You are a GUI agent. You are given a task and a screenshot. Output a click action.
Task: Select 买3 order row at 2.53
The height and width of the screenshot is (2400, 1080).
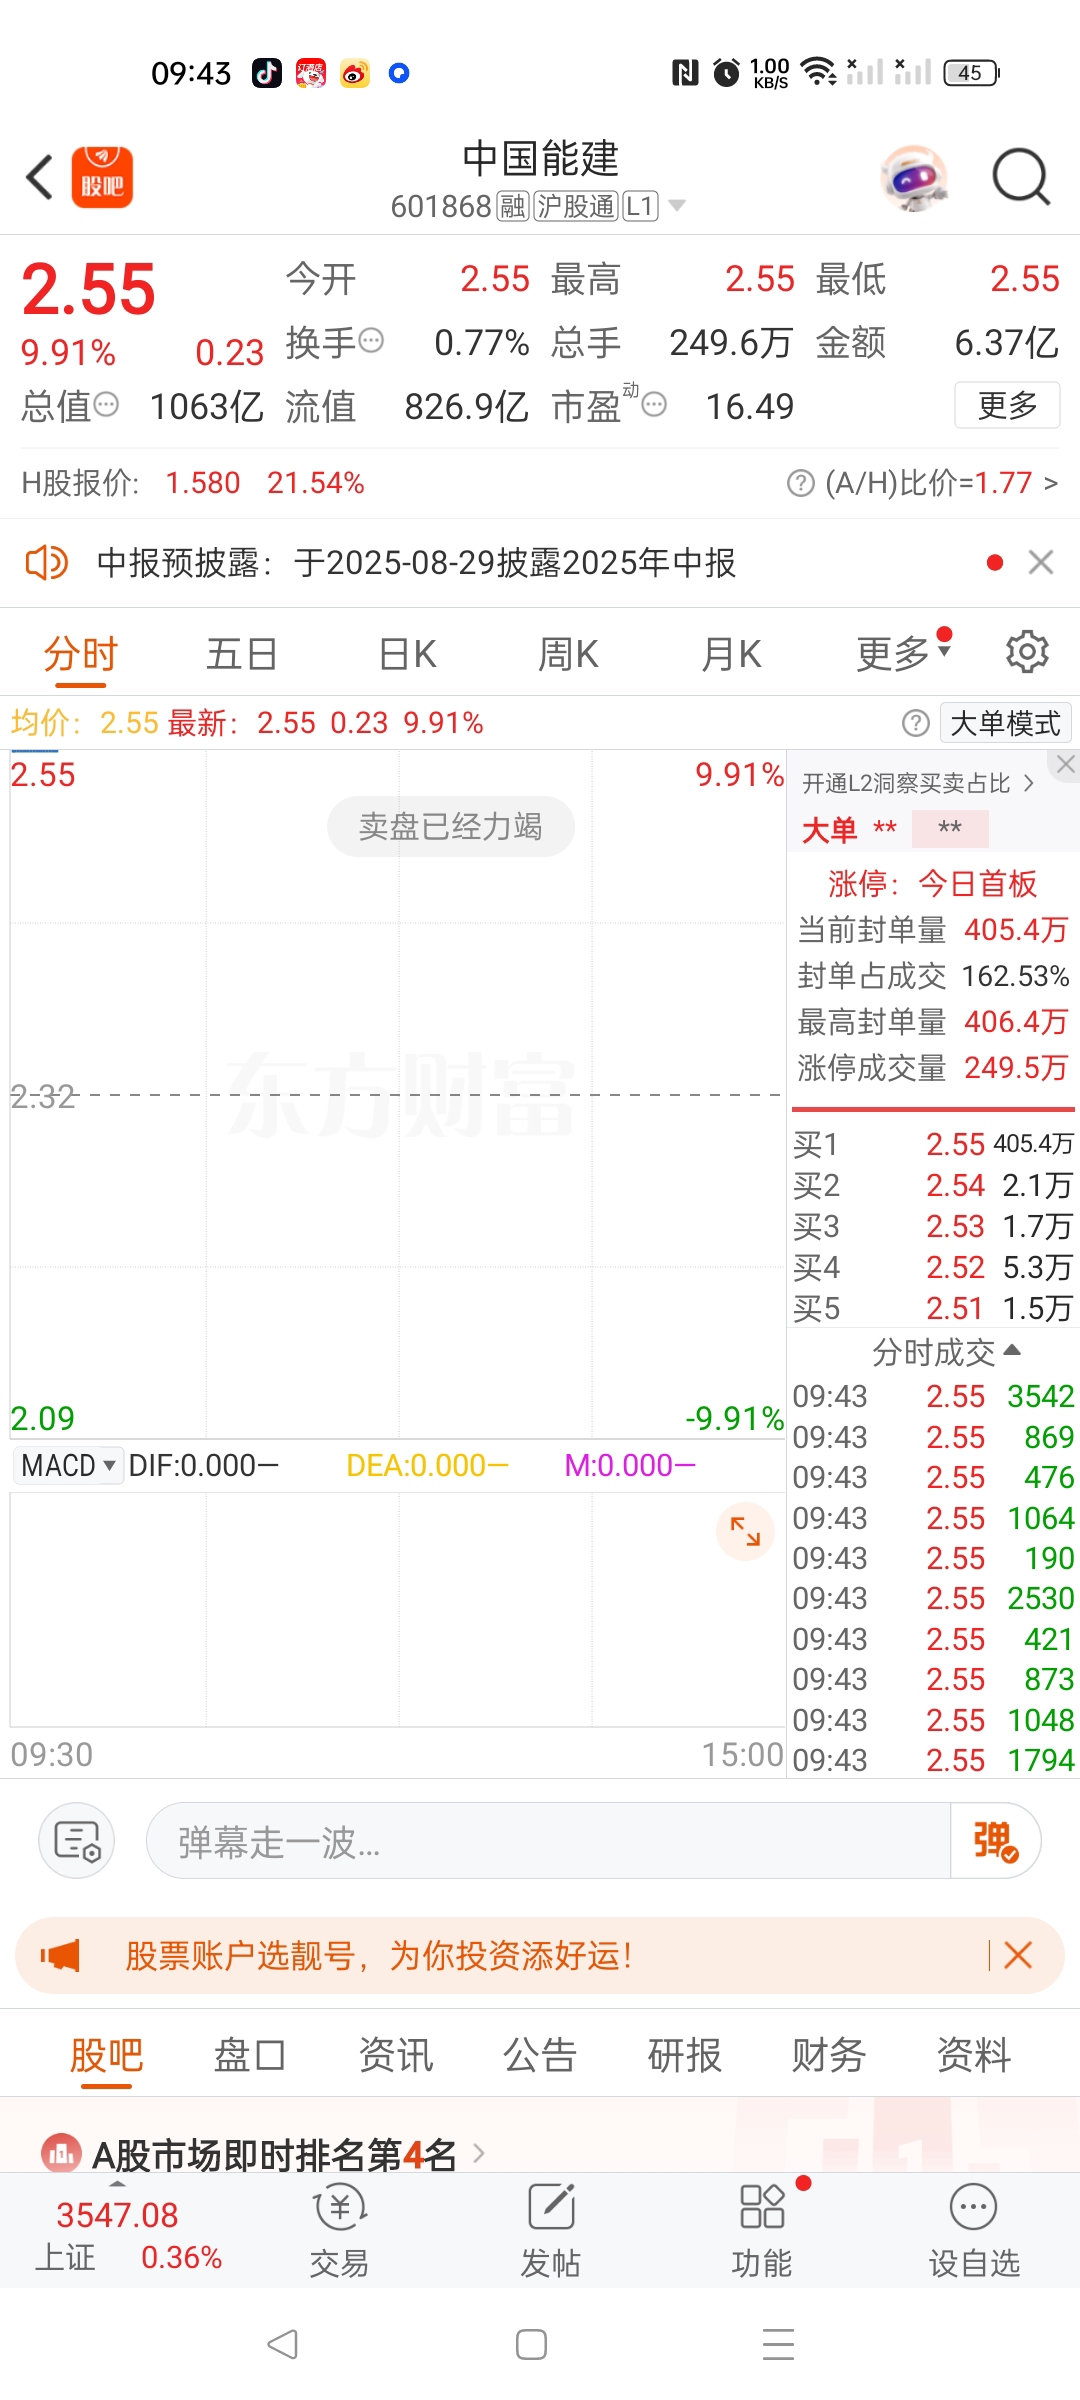(933, 1226)
